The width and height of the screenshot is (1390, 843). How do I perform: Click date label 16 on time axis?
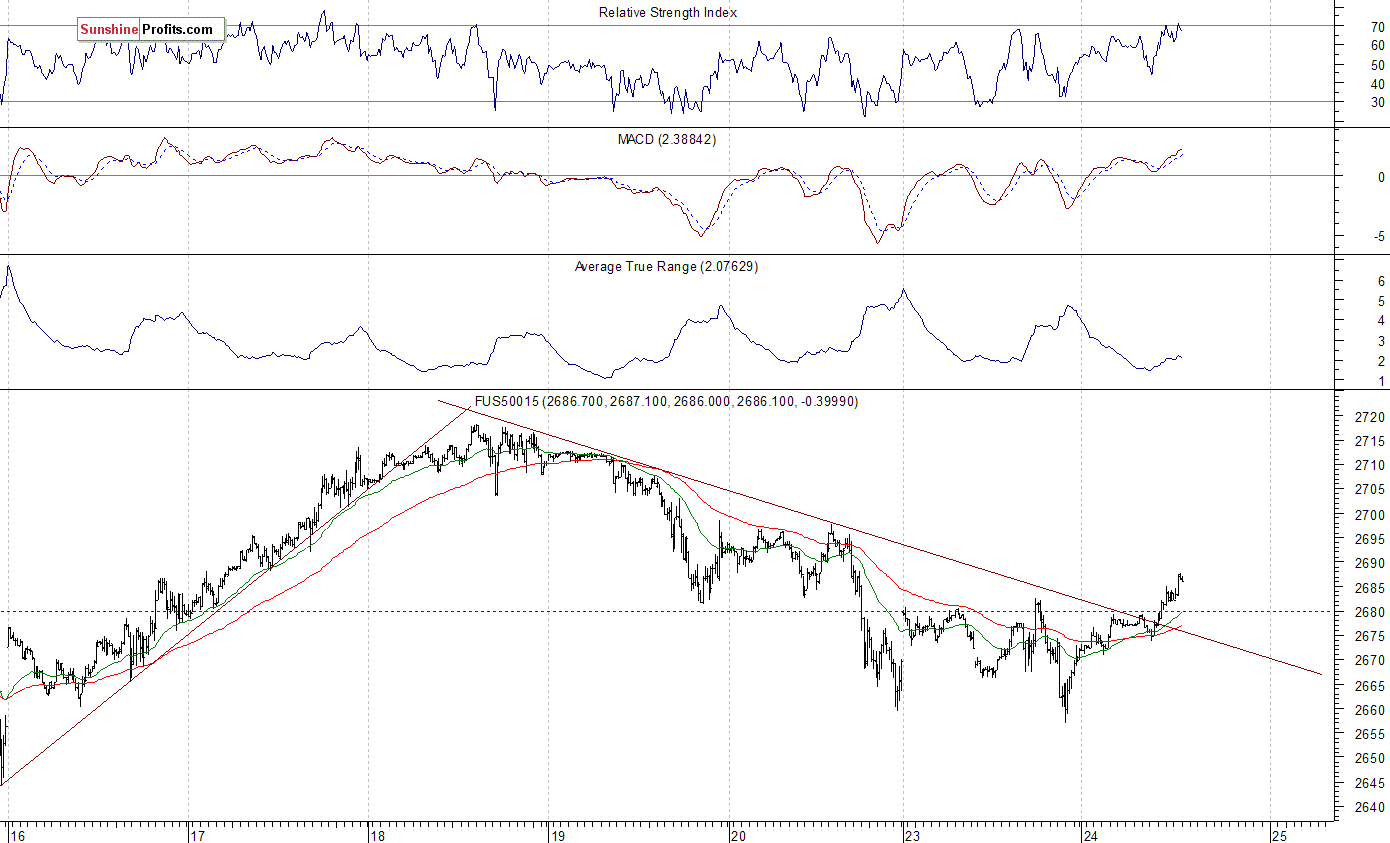point(17,835)
